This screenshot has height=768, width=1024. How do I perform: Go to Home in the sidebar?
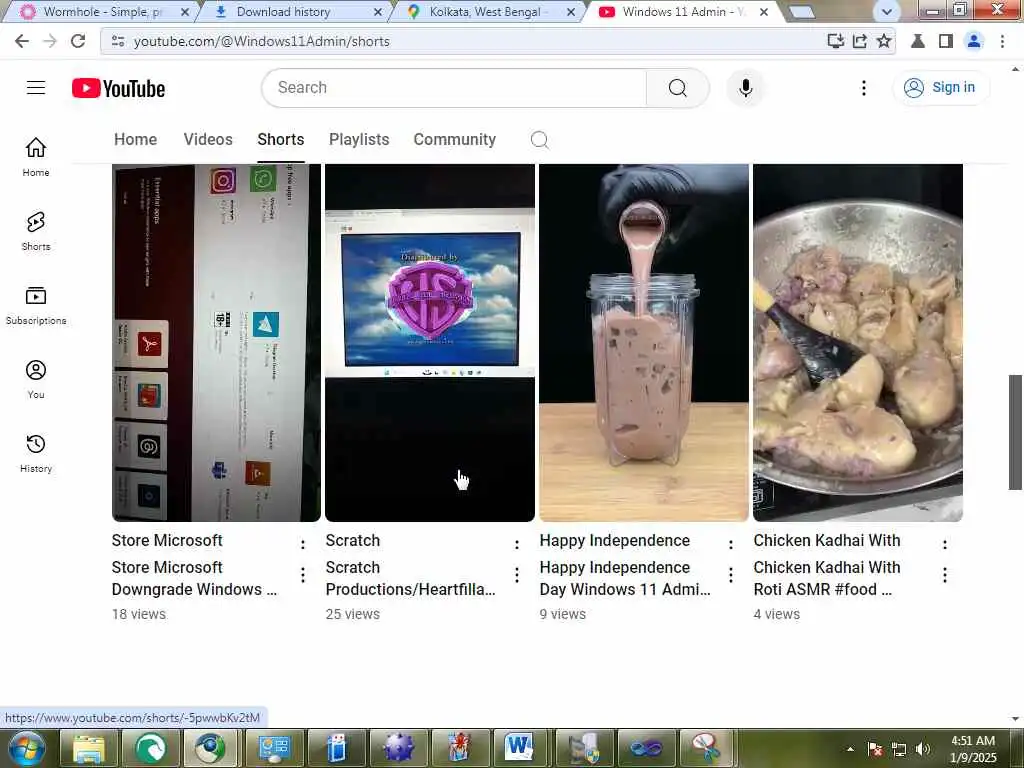36,157
